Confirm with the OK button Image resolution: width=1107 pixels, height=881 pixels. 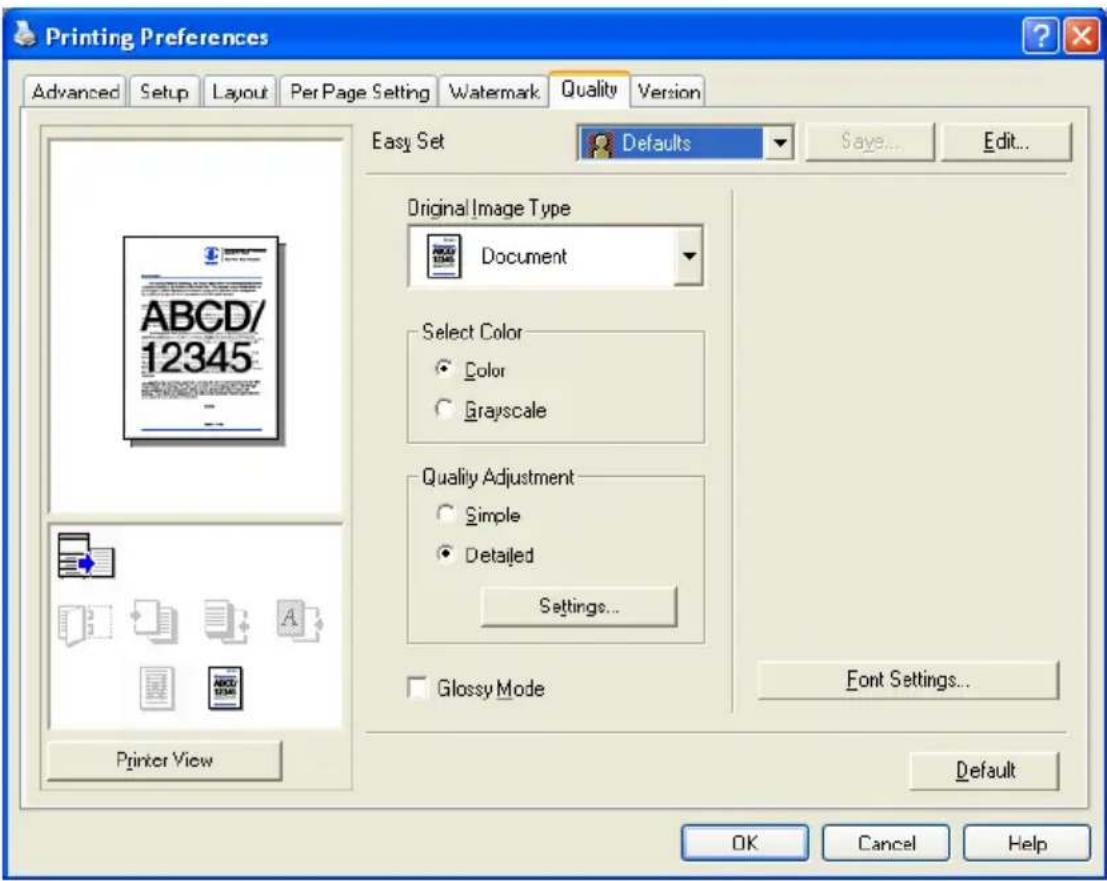[x=745, y=843]
